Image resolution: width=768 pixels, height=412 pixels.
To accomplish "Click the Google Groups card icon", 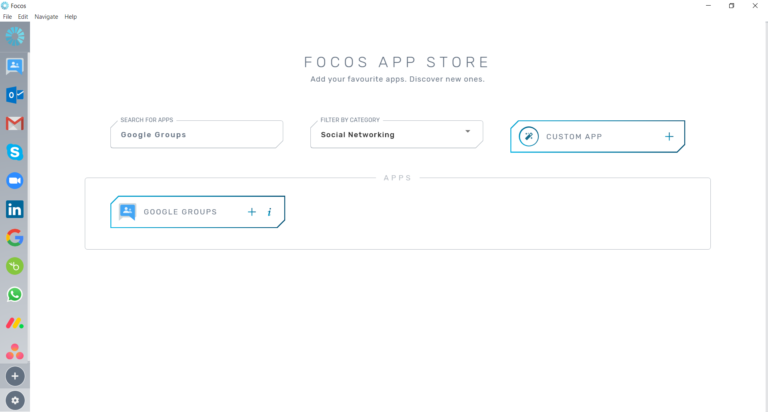I will [x=127, y=212].
